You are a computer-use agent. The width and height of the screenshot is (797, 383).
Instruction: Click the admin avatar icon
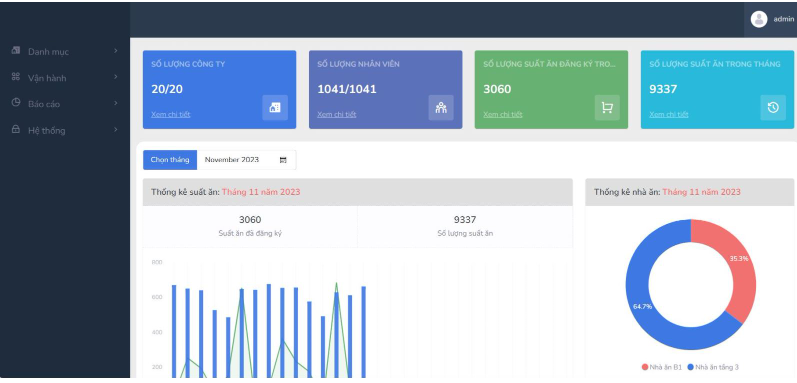click(759, 19)
